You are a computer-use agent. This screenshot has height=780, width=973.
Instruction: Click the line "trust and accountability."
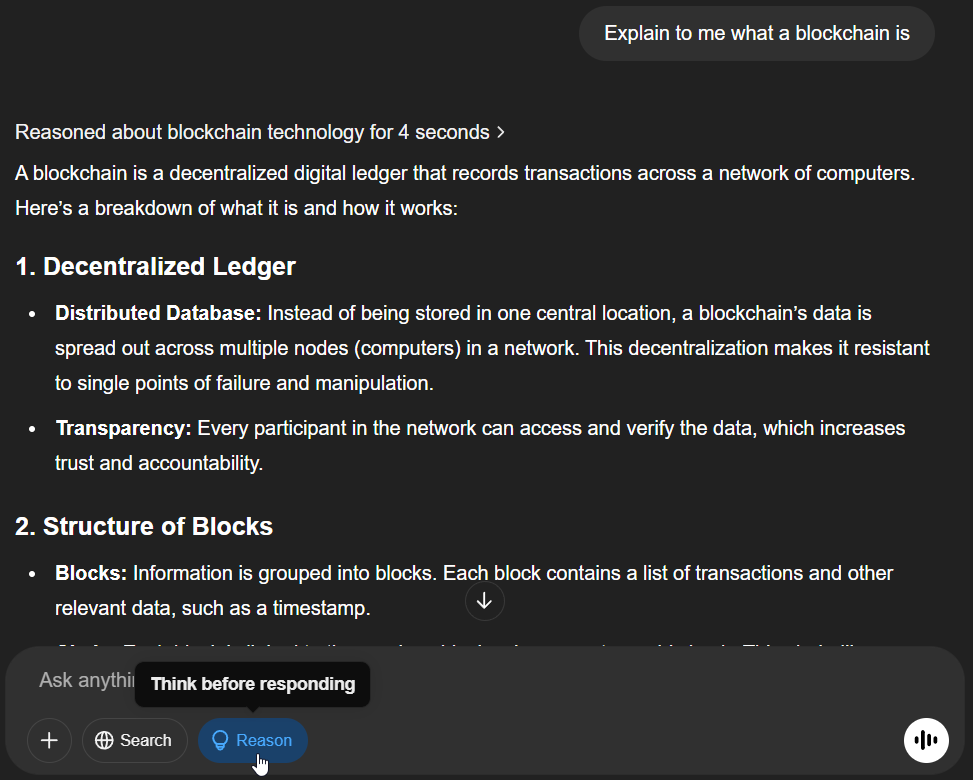(x=159, y=463)
